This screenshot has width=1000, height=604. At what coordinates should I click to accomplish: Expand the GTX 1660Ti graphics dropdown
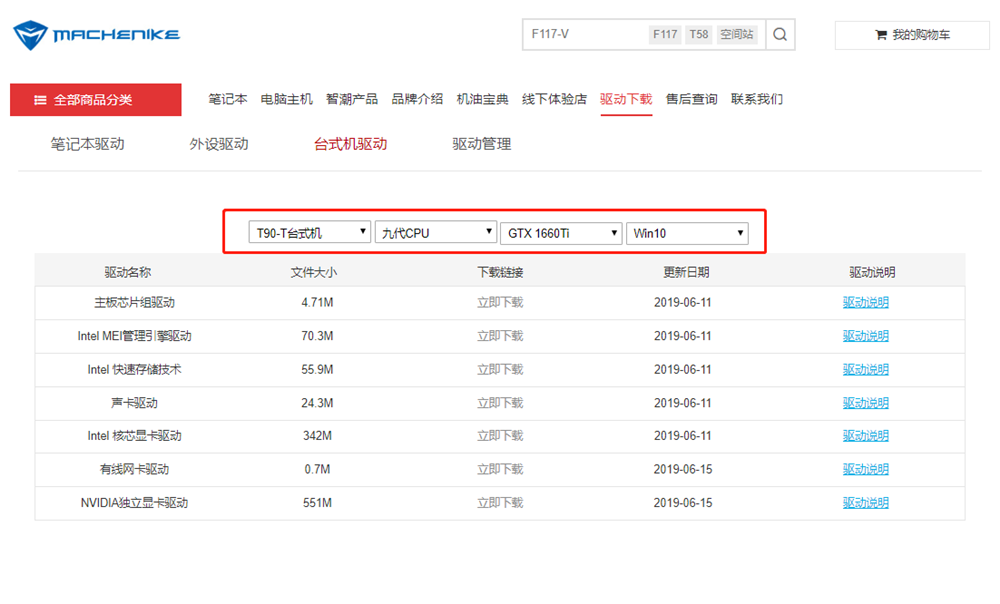tap(561, 233)
